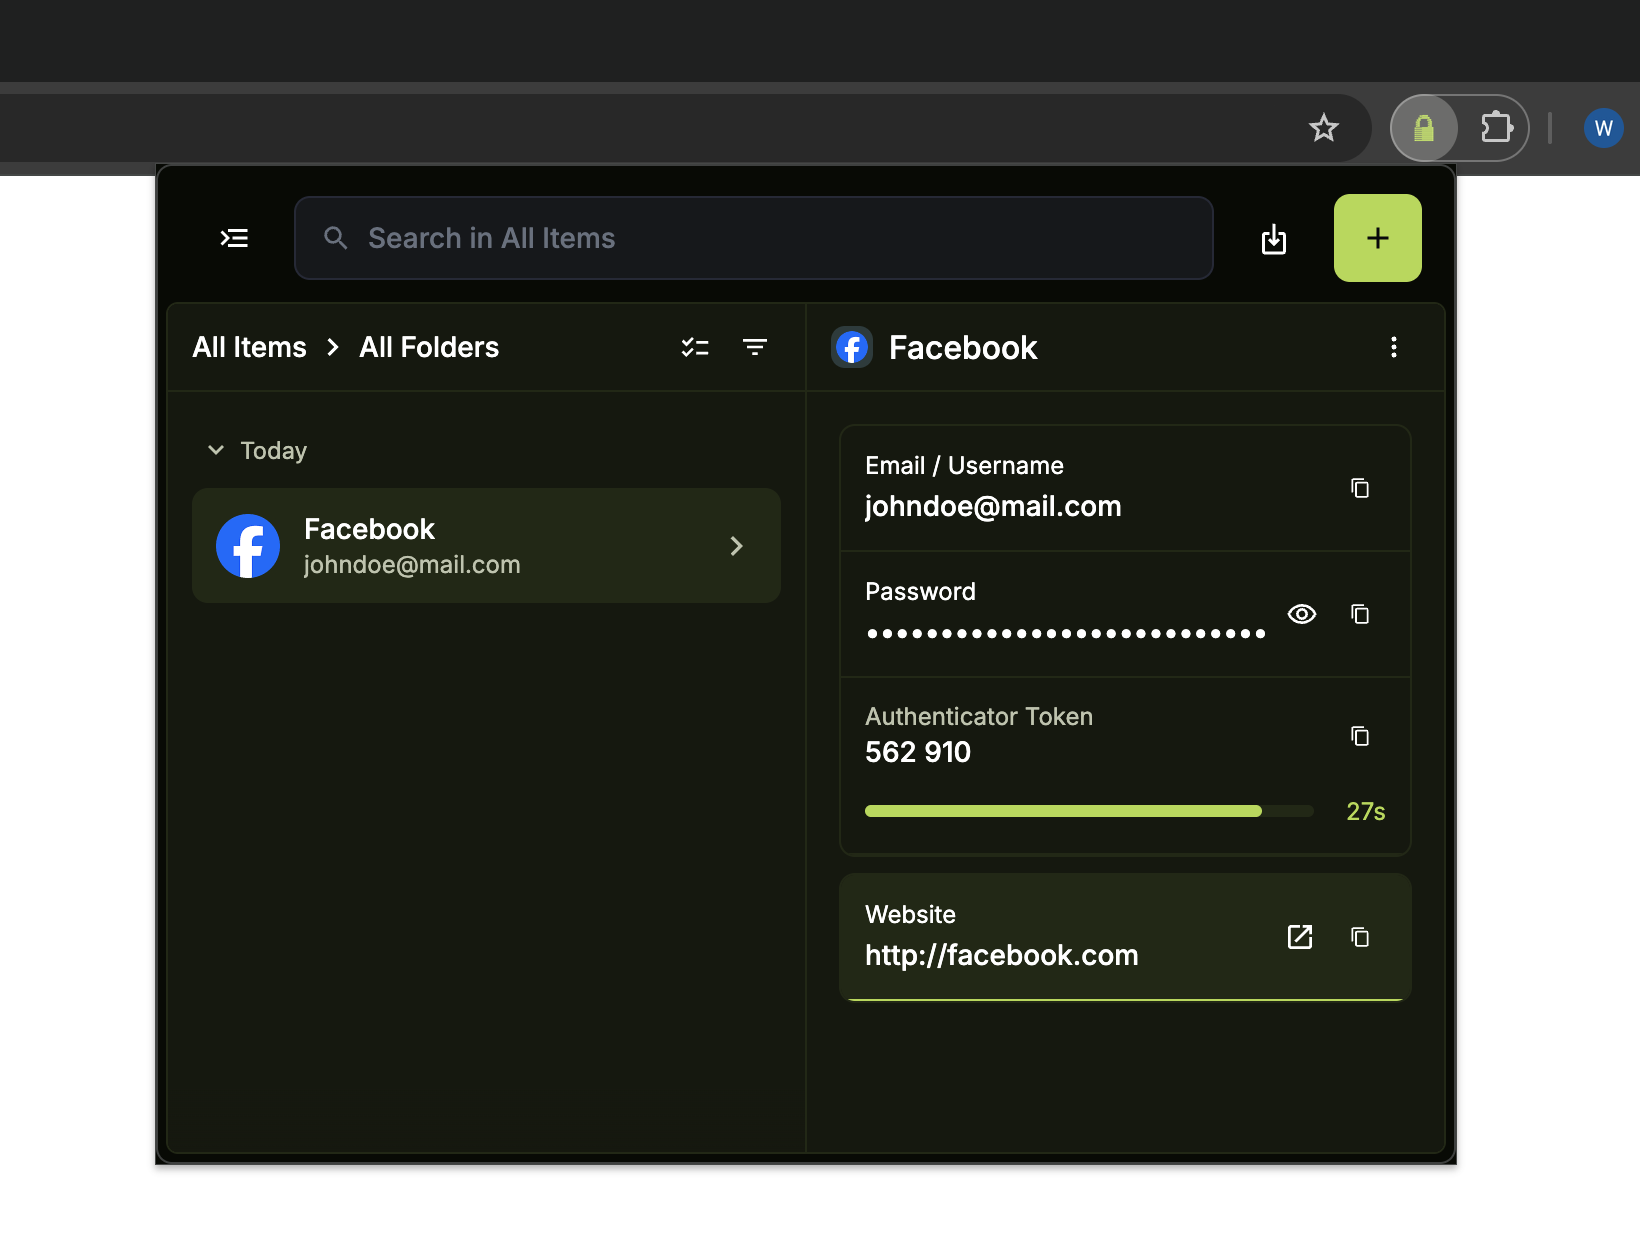Click the Facebook title in detail header

tap(963, 347)
